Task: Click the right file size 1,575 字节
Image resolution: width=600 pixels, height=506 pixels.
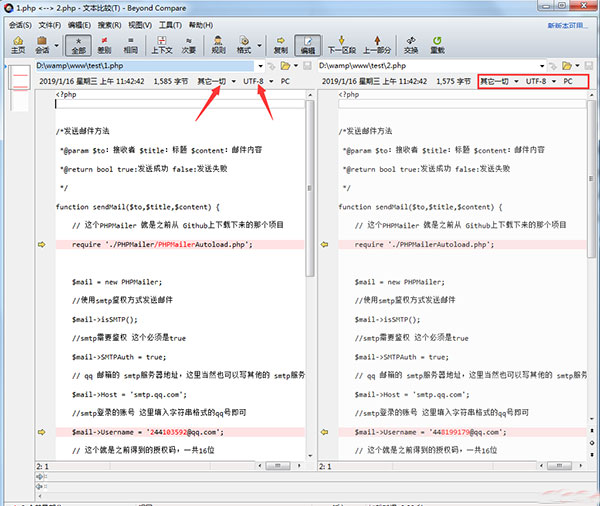Action: [x=453, y=81]
